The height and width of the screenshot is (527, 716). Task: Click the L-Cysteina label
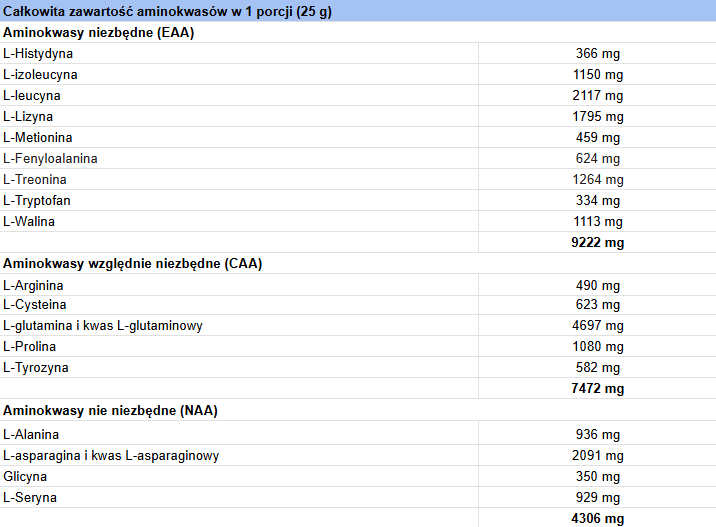(35, 305)
